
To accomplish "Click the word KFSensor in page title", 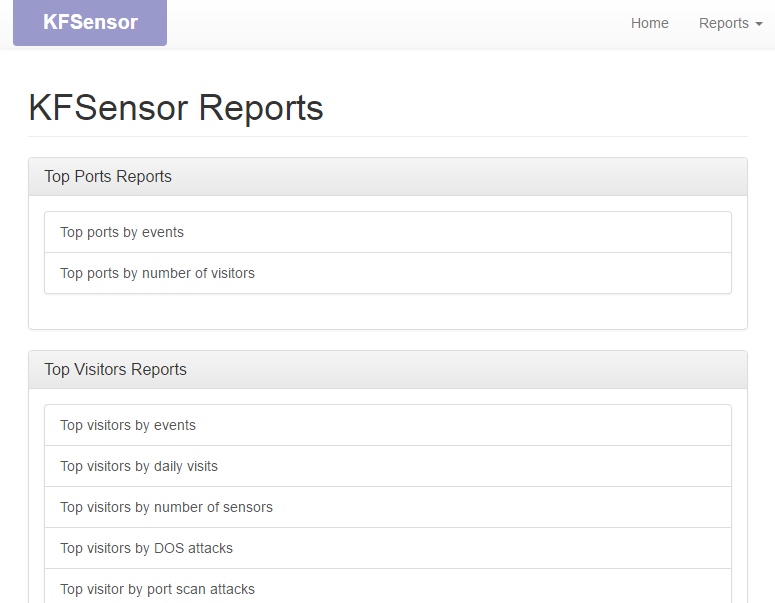I will (108, 108).
